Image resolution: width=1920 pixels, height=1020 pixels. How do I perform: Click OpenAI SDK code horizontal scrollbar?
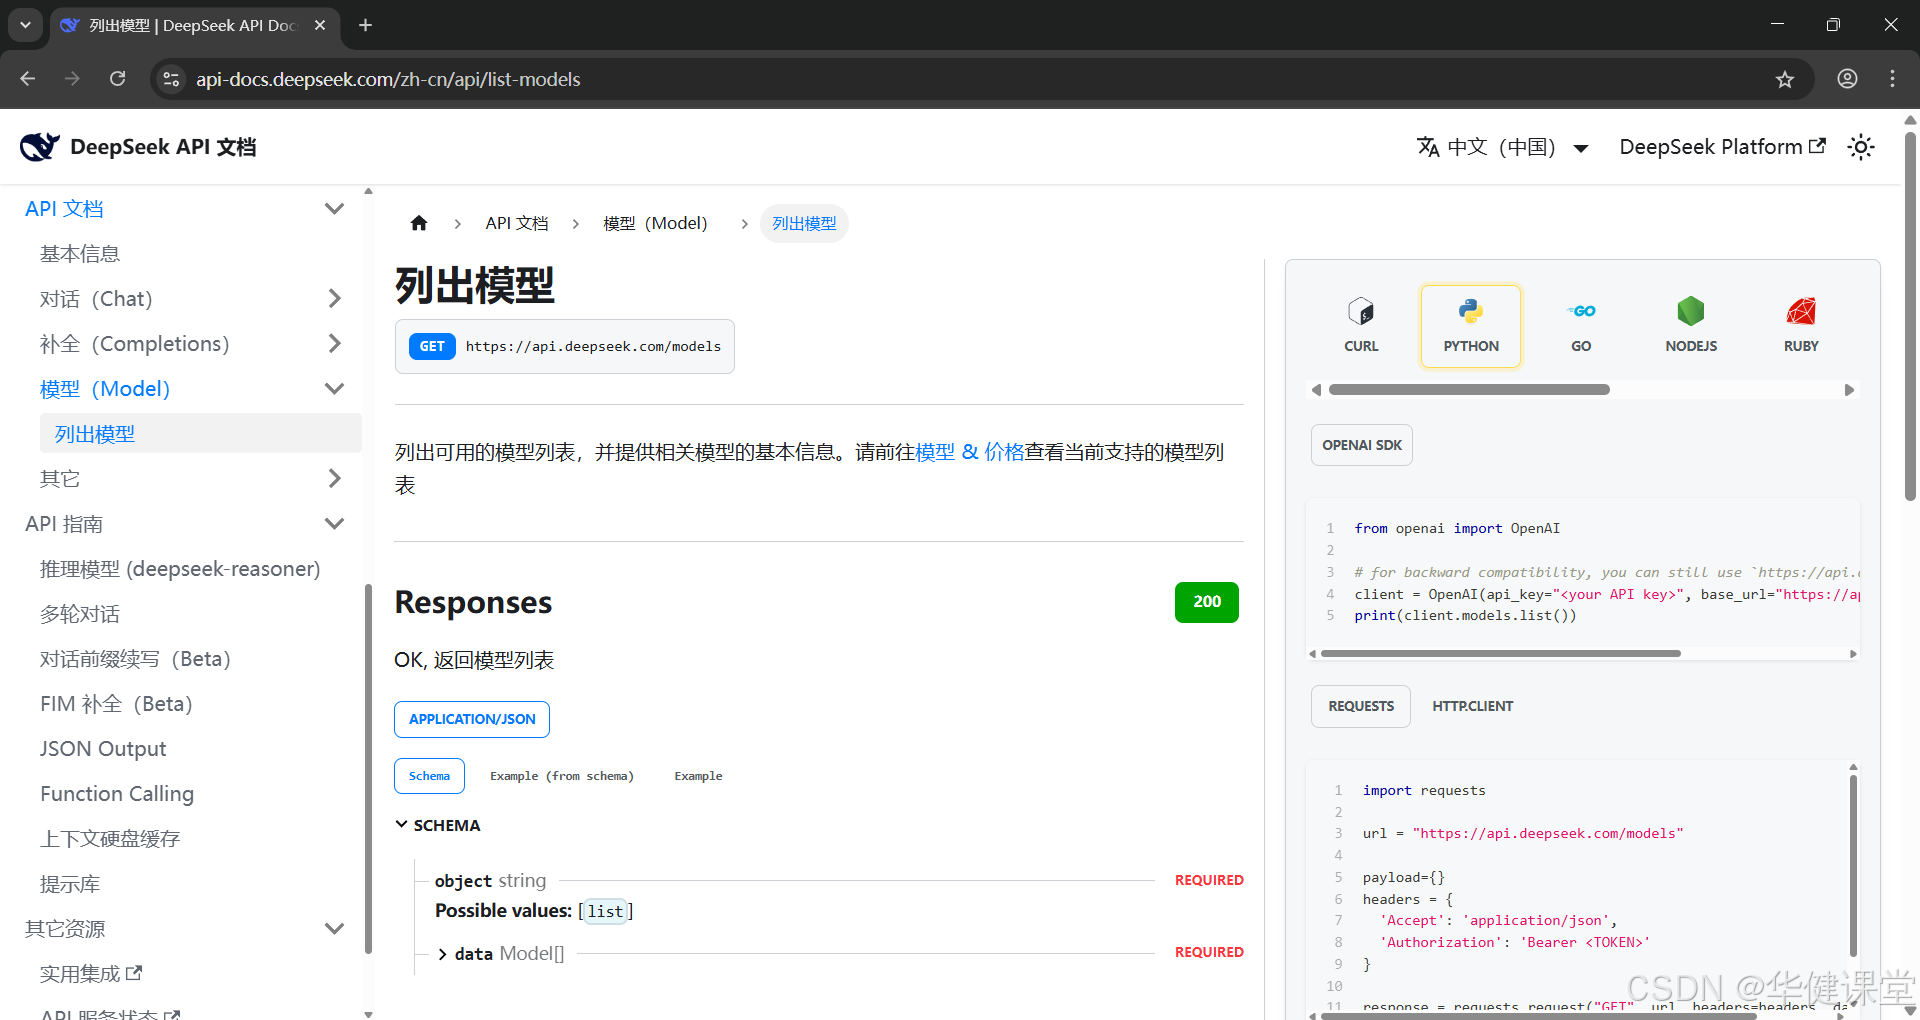[x=1500, y=654]
